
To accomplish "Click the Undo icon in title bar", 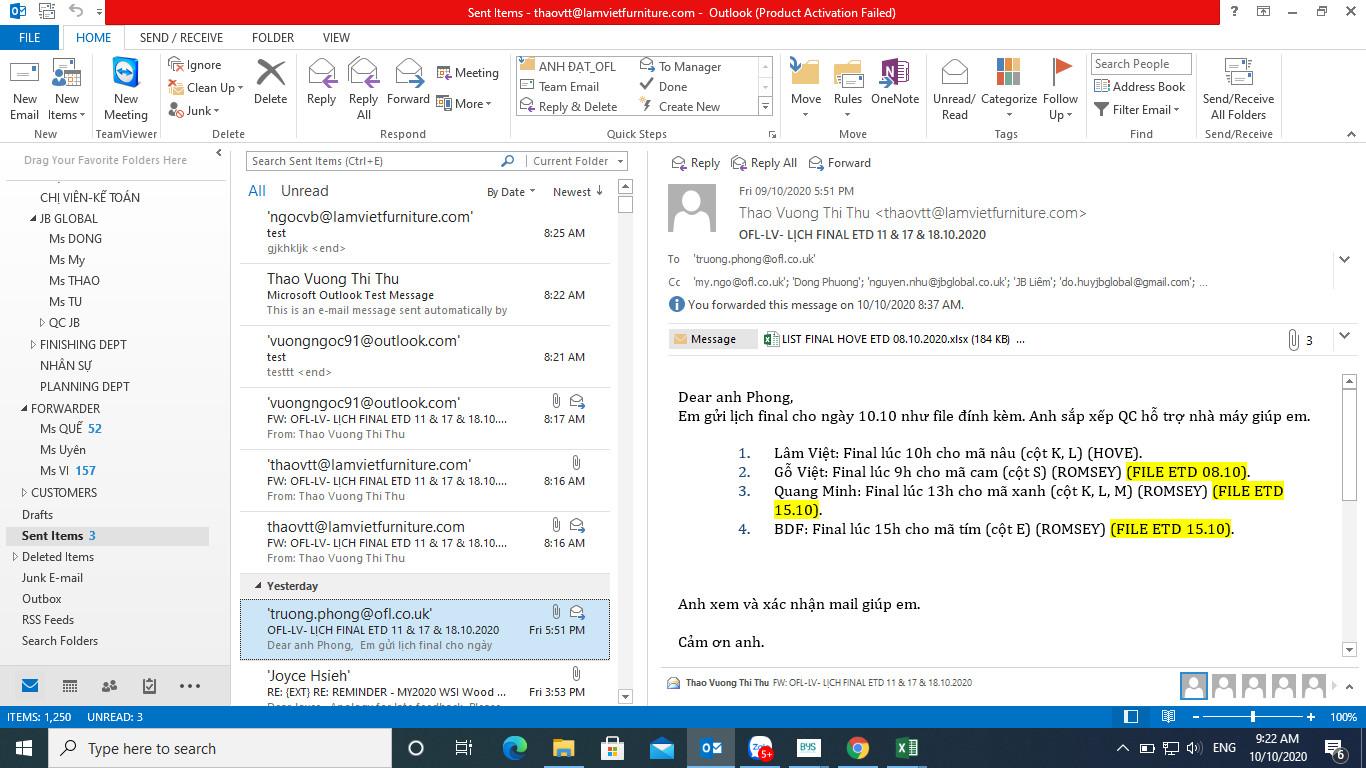I will (x=77, y=12).
